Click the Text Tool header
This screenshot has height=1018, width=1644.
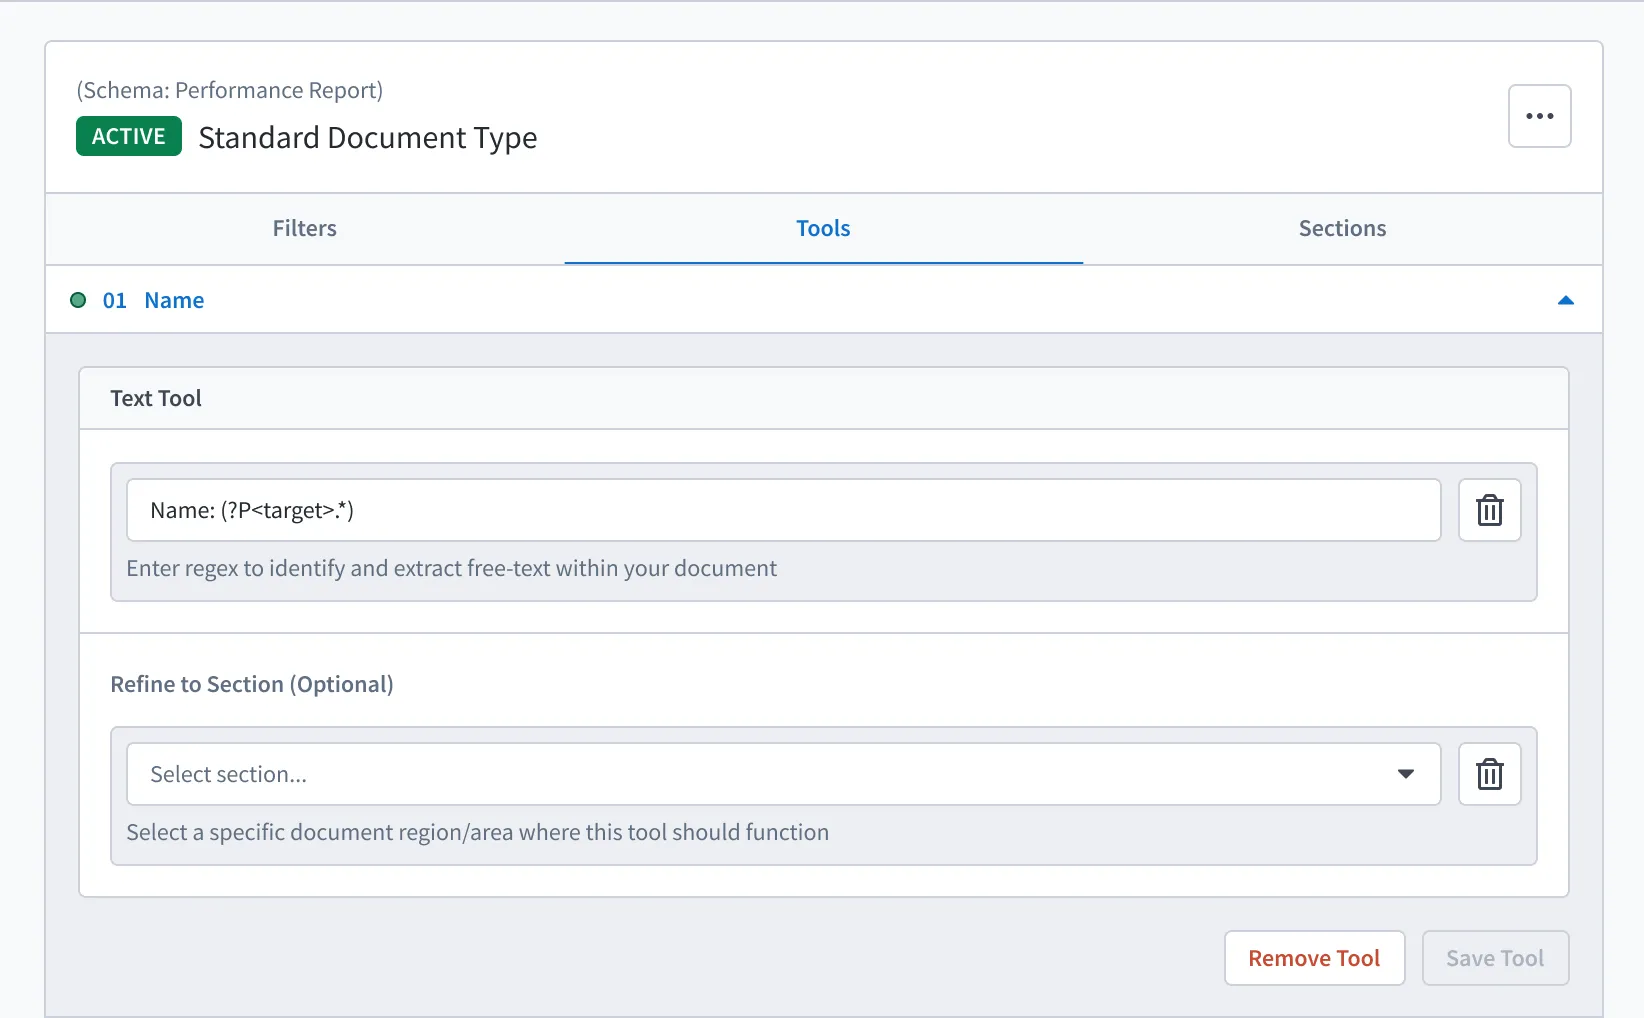pyautogui.click(x=156, y=398)
